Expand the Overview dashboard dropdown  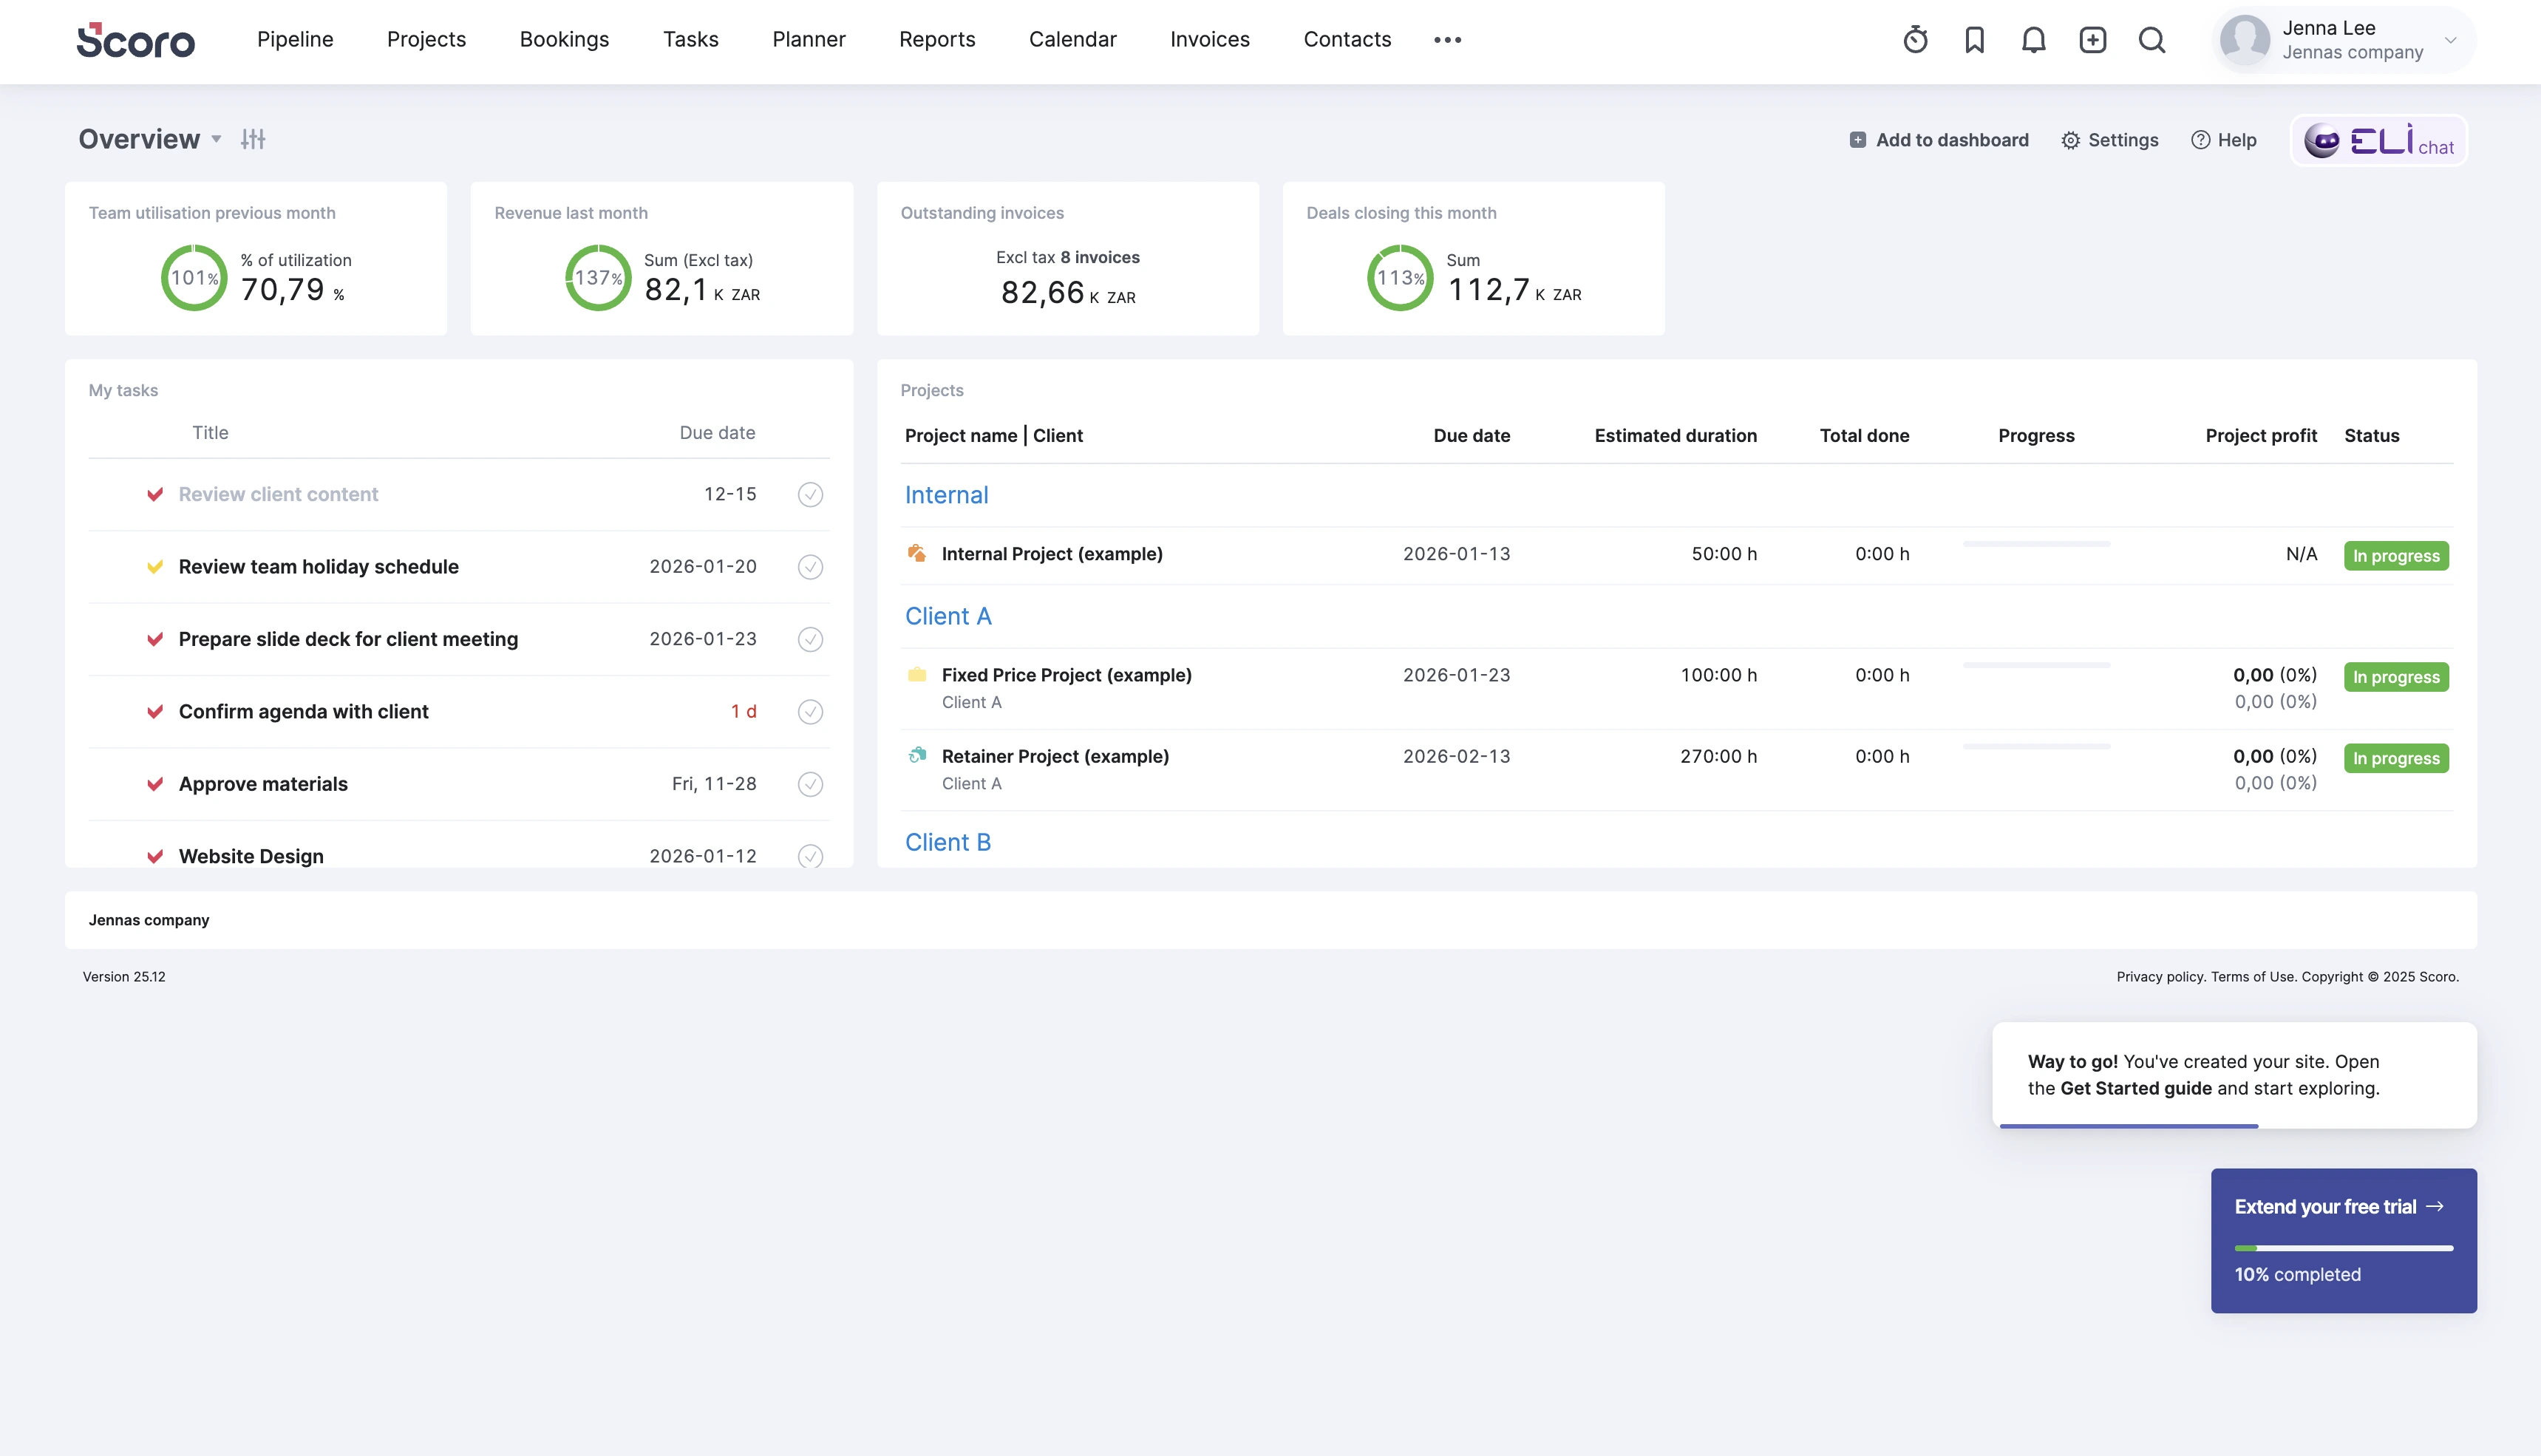(x=216, y=139)
